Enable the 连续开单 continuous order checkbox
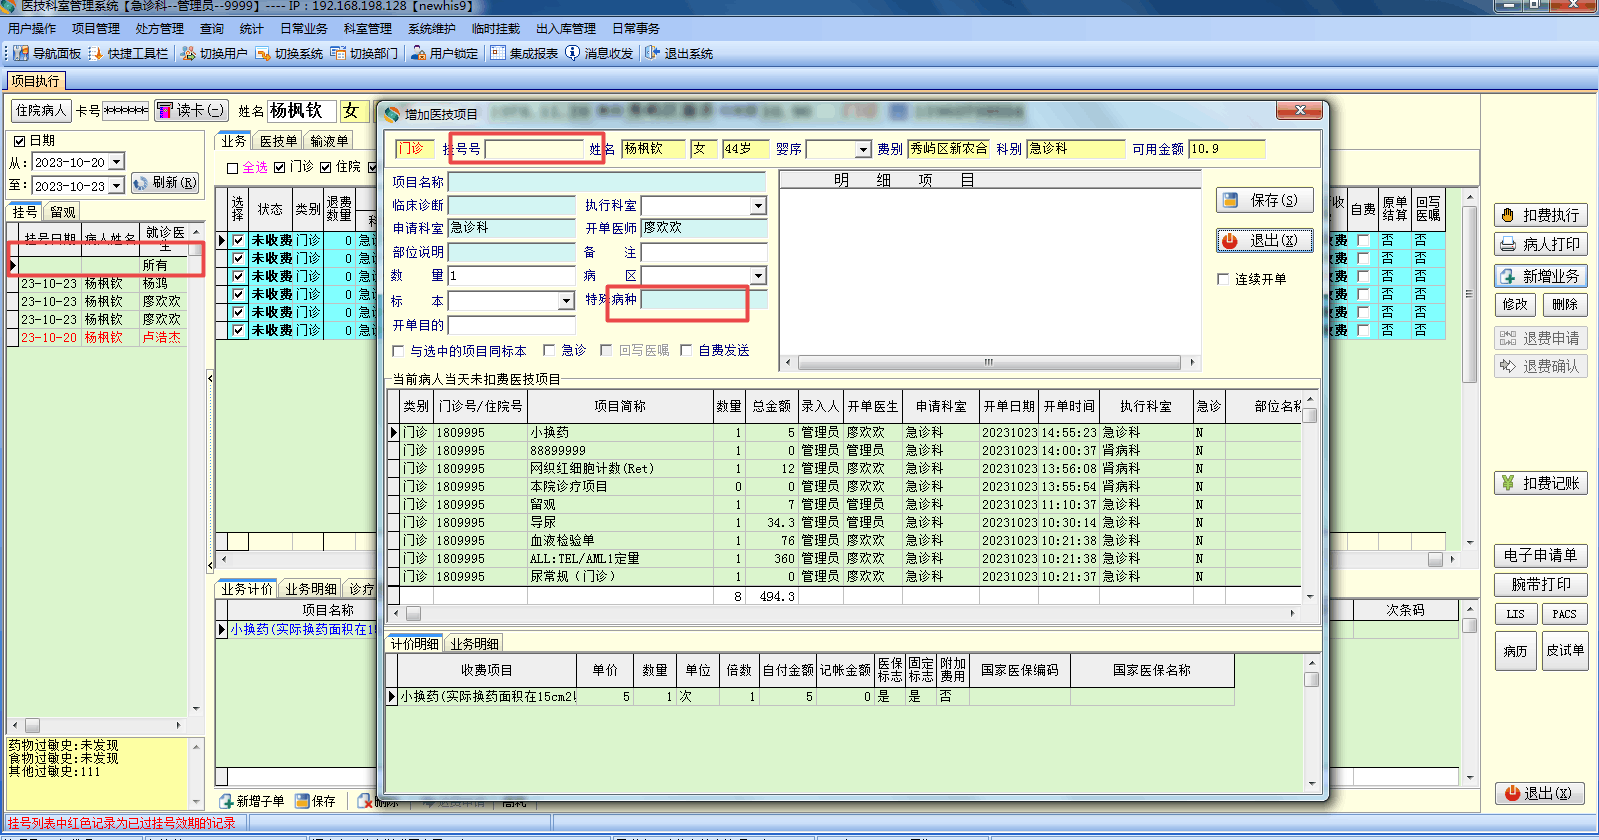The image size is (1599, 840). pyautogui.click(x=1223, y=279)
